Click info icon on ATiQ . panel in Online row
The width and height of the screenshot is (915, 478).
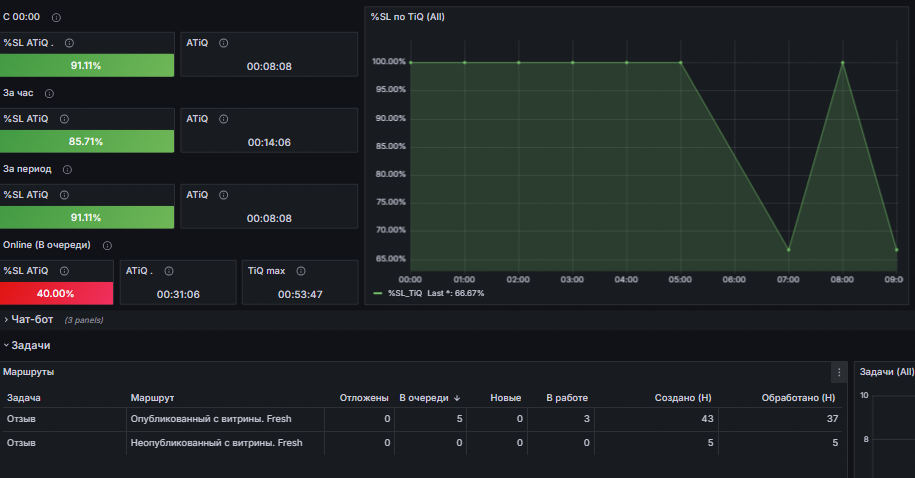click(169, 271)
